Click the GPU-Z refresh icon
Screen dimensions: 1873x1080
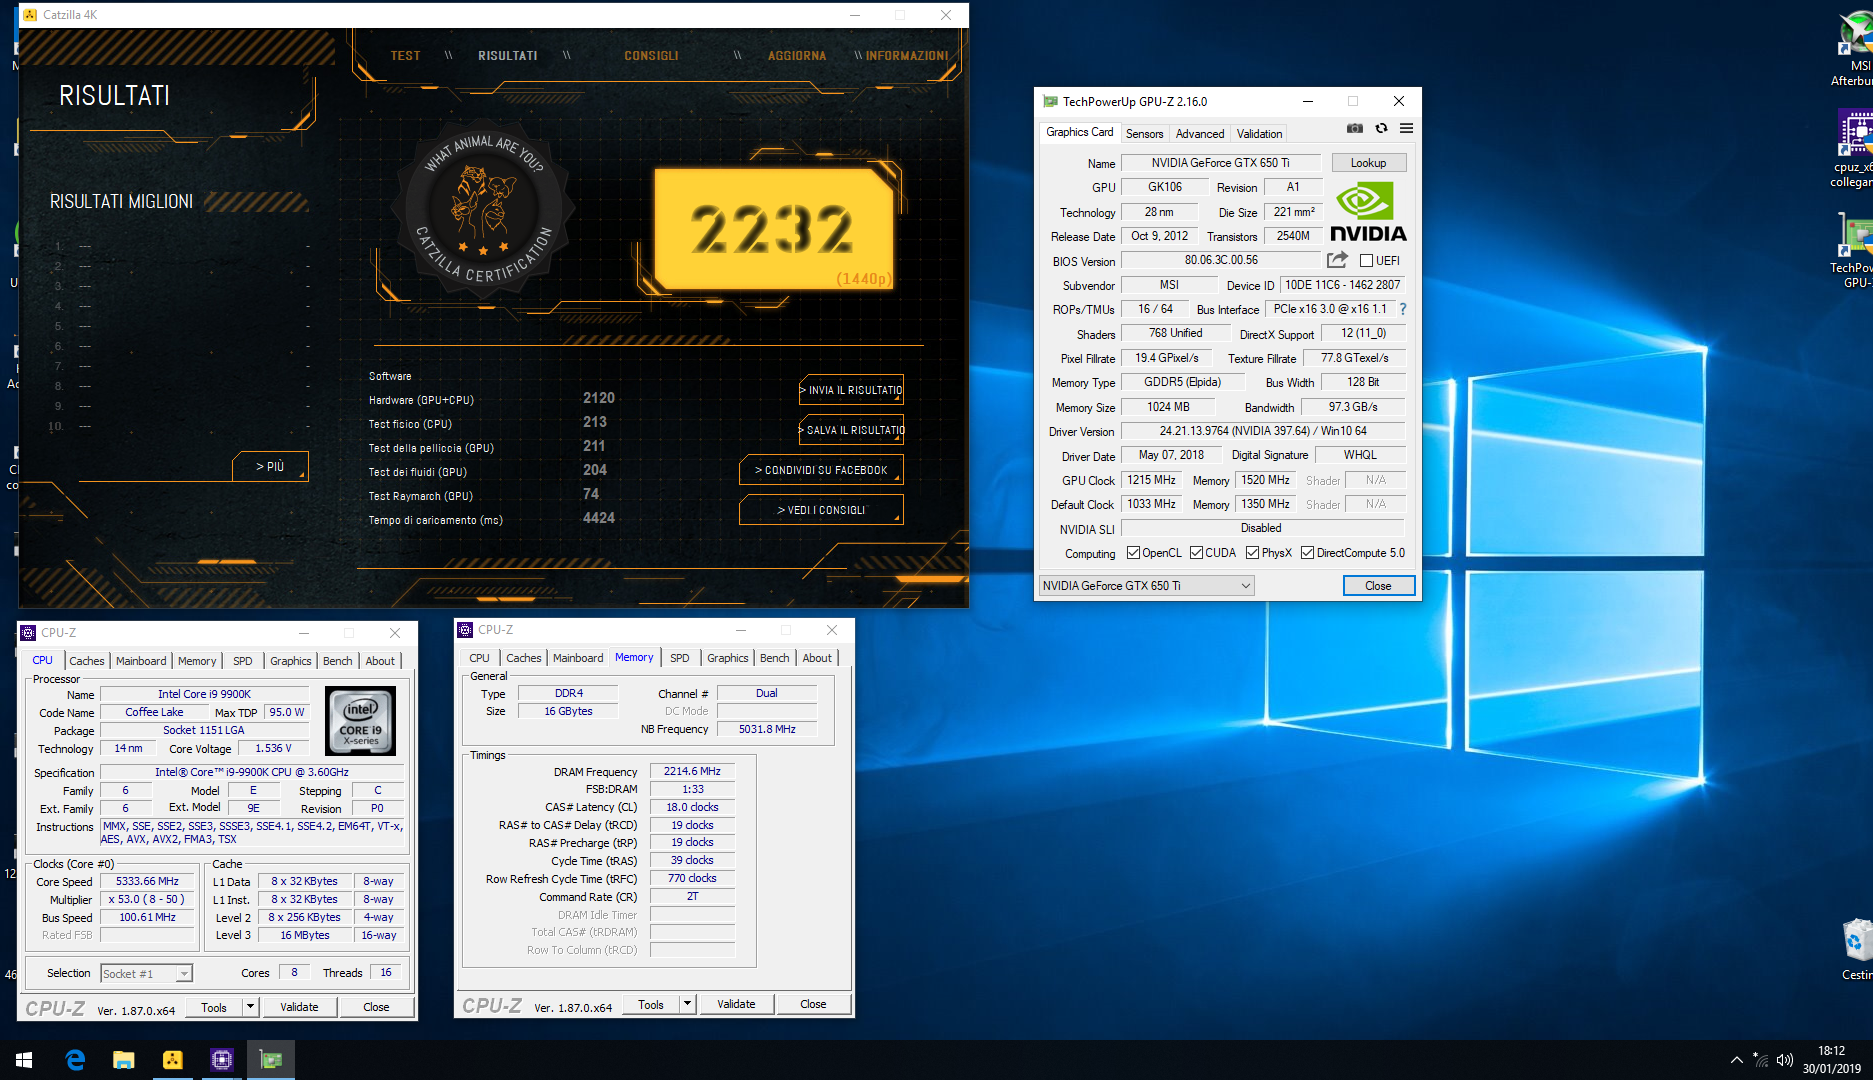[x=1381, y=128]
